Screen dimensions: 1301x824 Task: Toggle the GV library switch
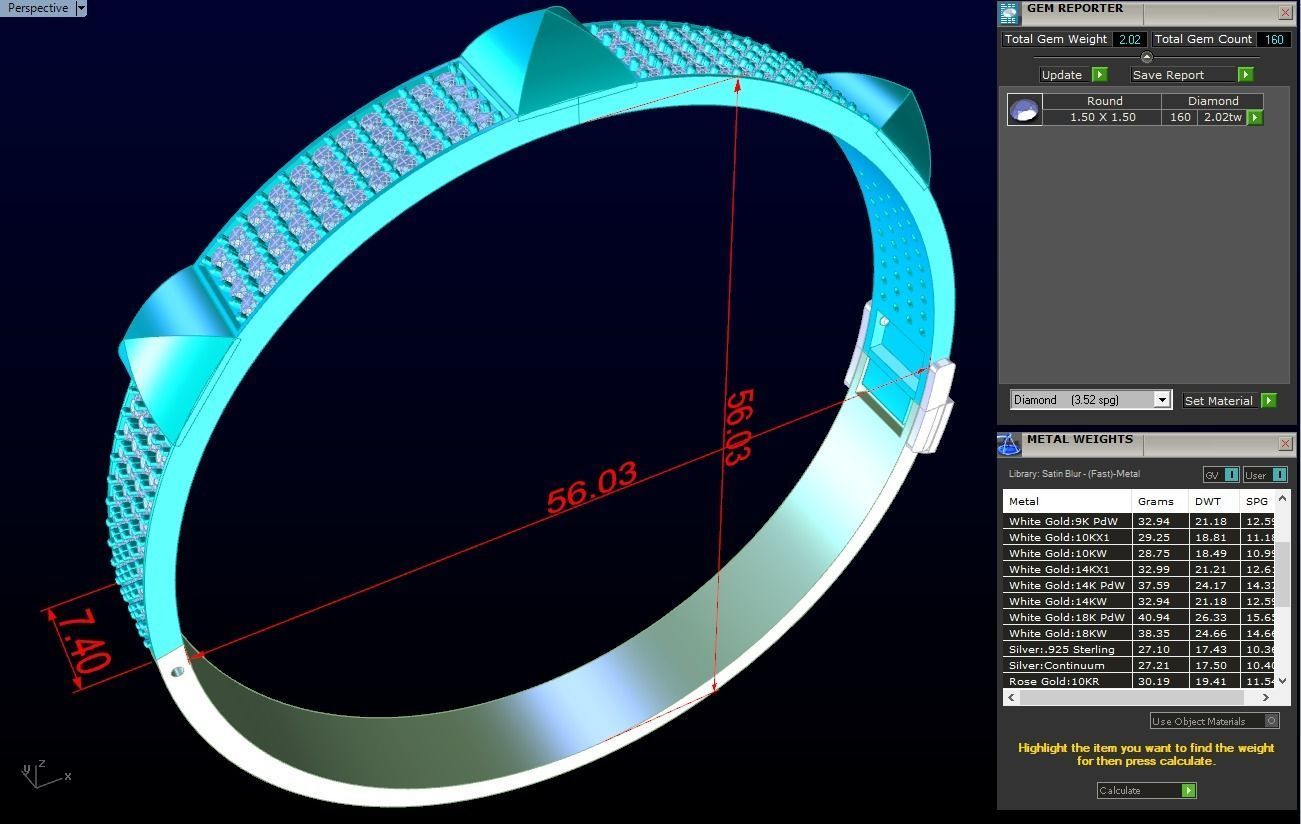point(1221,475)
